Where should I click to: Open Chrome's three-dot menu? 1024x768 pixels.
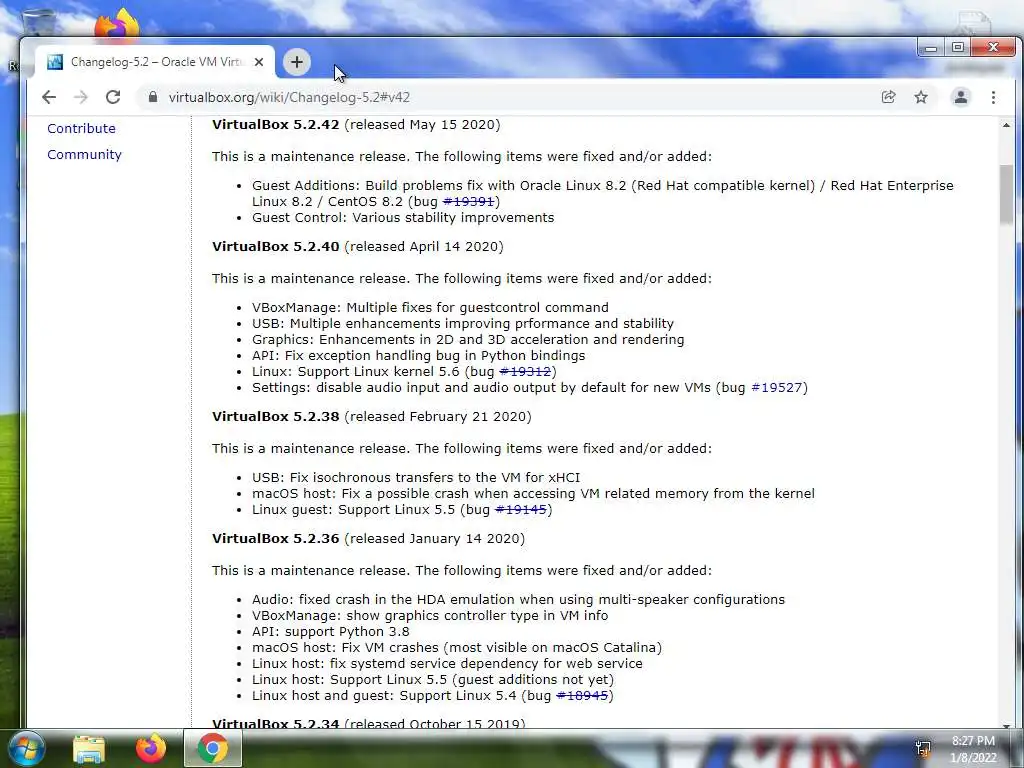pos(993,97)
